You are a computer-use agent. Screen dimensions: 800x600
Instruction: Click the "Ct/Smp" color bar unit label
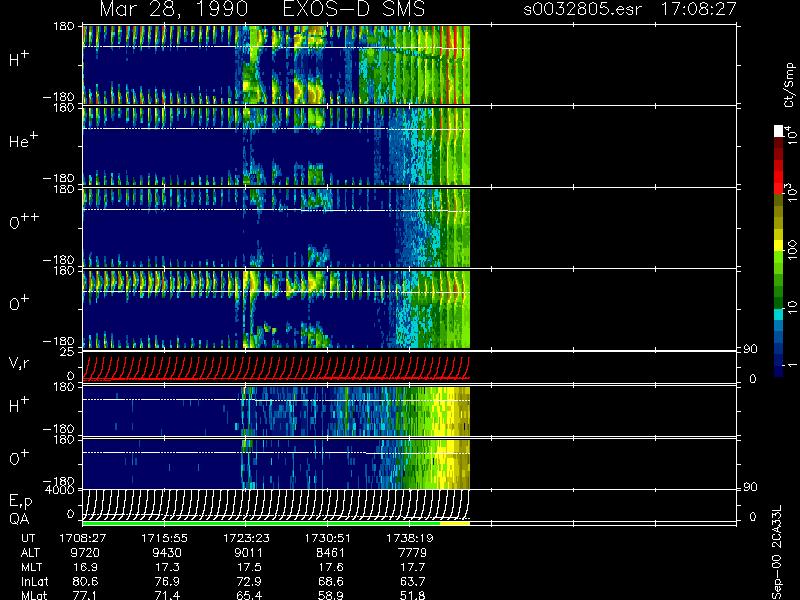790,85
